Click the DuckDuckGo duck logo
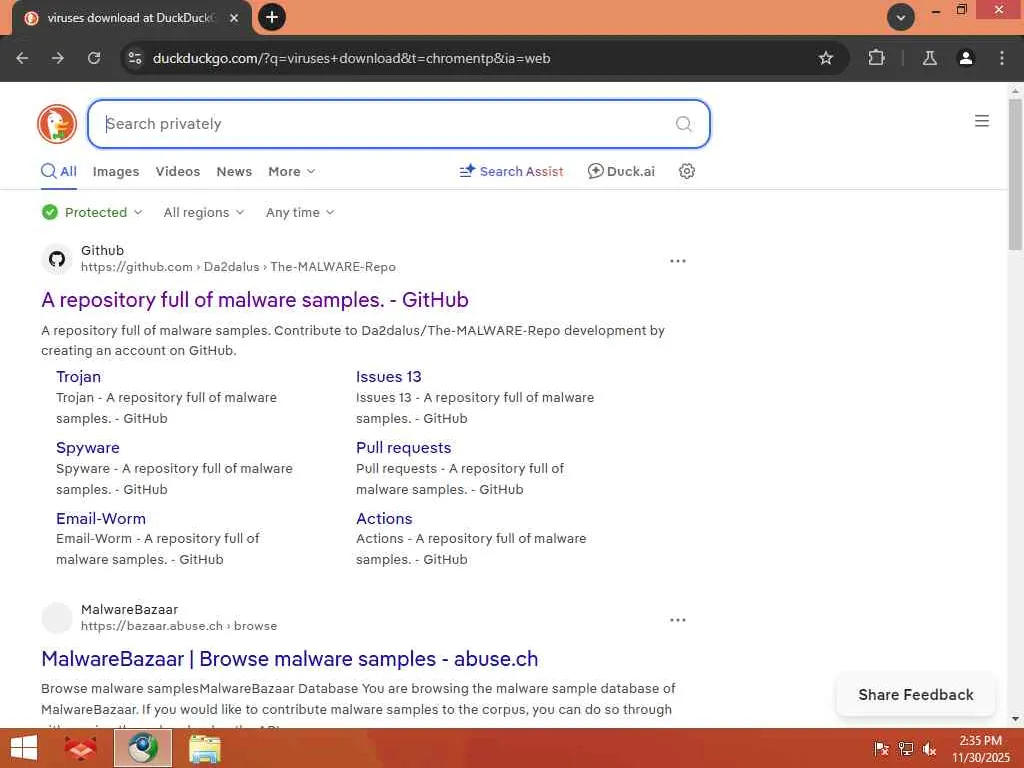 pos(57,123)
